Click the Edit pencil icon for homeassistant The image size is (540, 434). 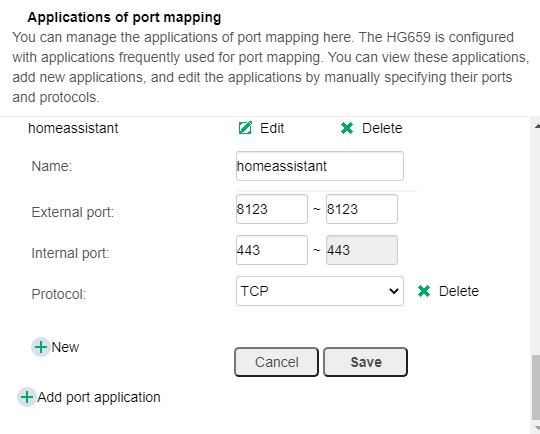point(245,128)
